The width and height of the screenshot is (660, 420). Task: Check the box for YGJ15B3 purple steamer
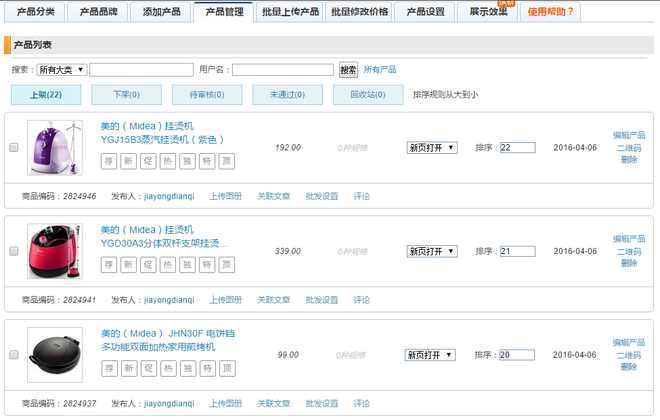(14, 147)
